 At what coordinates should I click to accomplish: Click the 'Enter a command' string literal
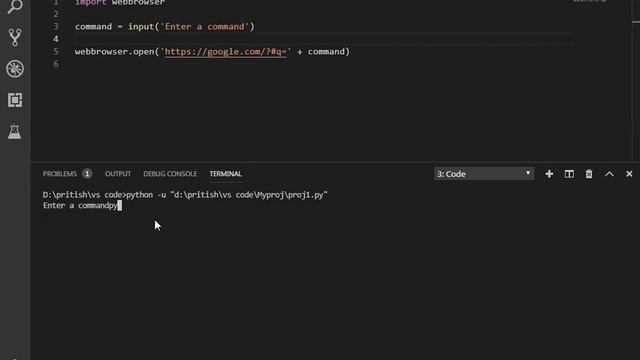click(x=205, y=27)
